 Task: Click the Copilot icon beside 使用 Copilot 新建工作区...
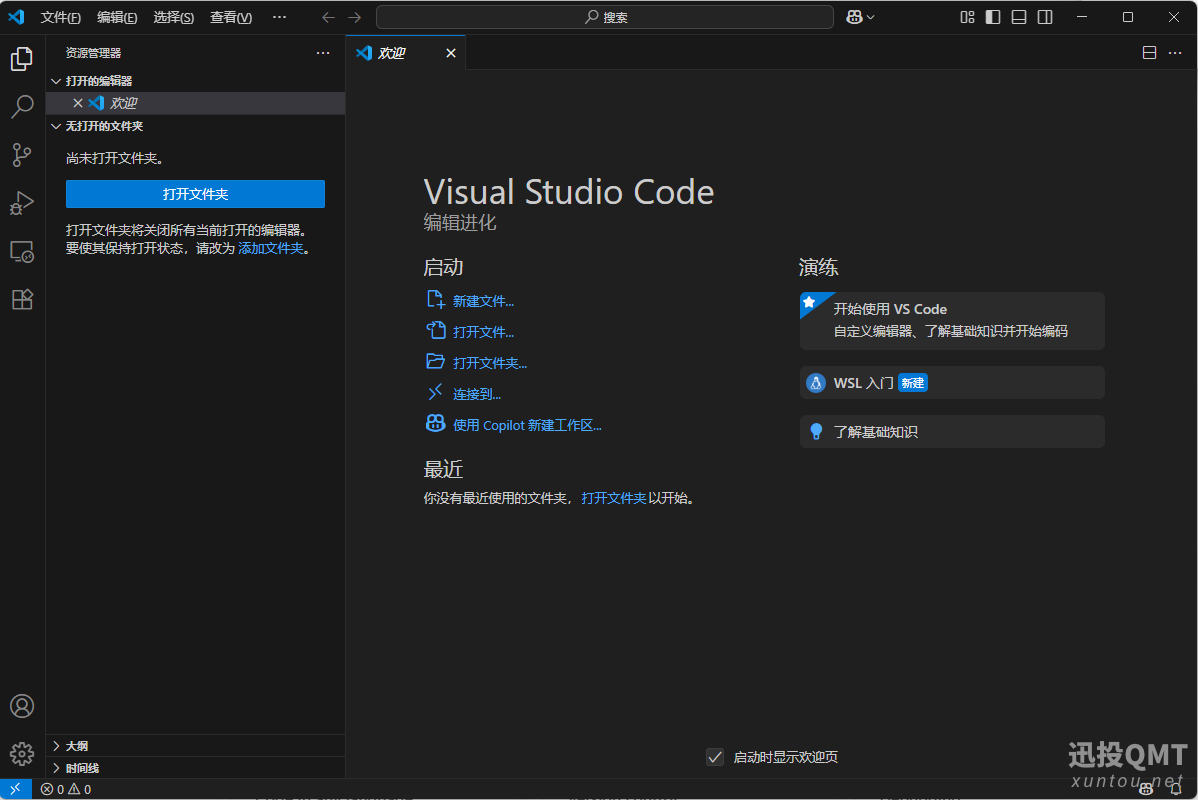click(435, 423)
